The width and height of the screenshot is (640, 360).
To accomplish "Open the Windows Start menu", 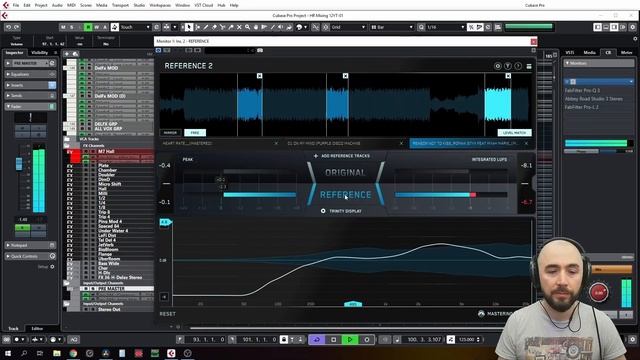I will coord(7,353).
